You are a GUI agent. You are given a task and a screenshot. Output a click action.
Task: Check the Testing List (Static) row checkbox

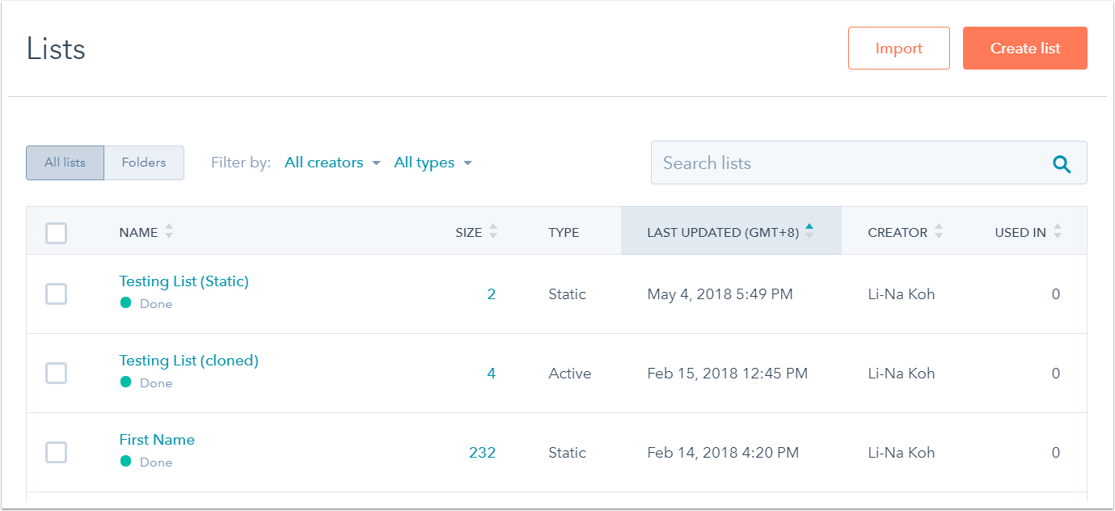(56, 294)
